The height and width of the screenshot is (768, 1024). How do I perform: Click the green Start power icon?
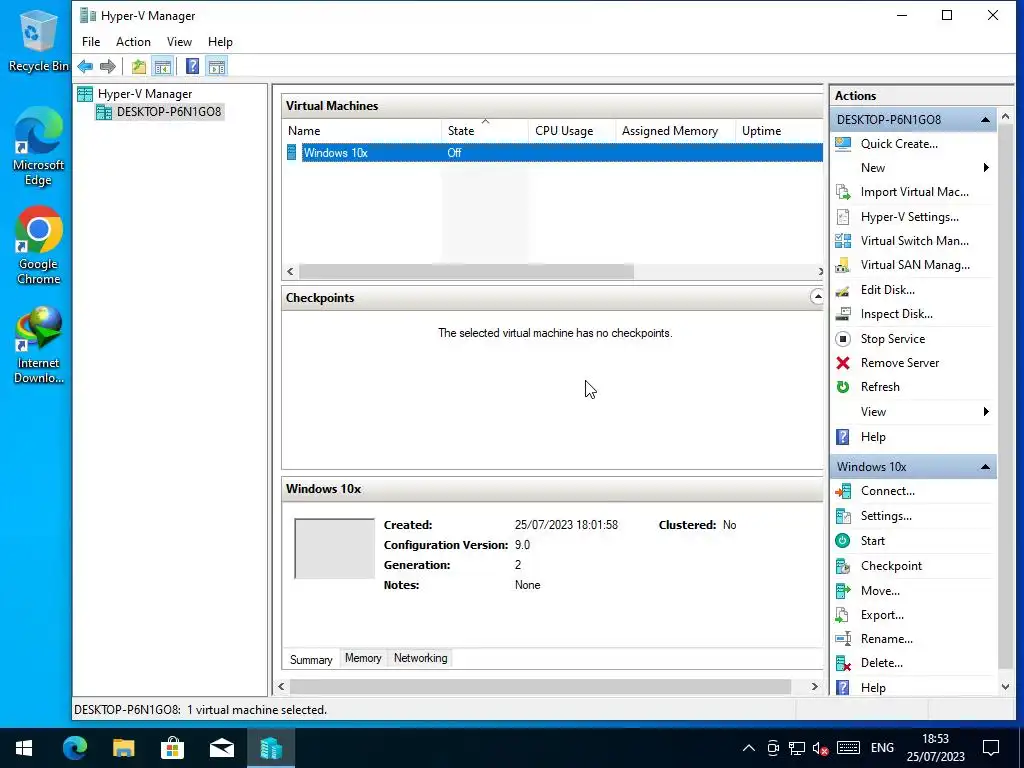click(x=843, y=541)
